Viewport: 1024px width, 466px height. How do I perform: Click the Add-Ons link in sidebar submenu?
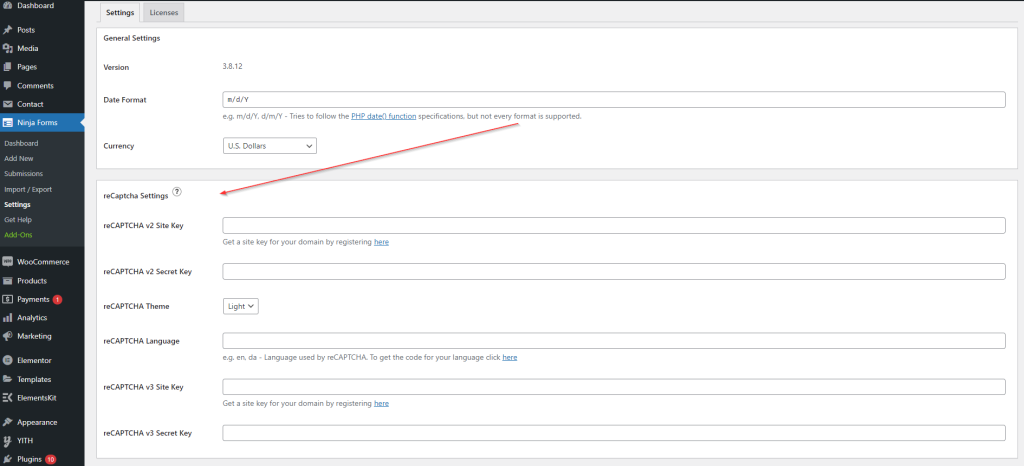19,235
